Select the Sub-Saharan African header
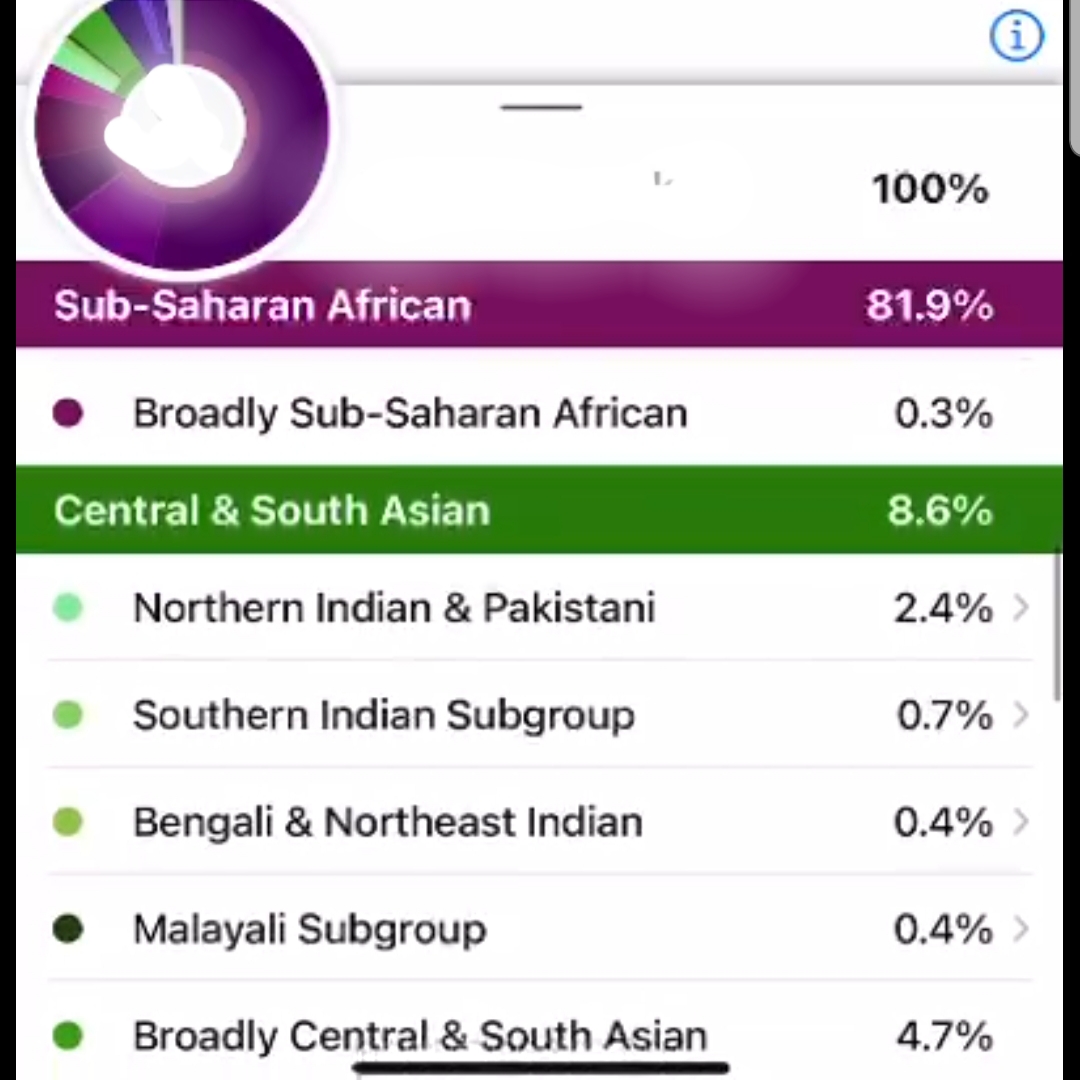This screenshot has height=1080, width=1080. pos(539,304)
